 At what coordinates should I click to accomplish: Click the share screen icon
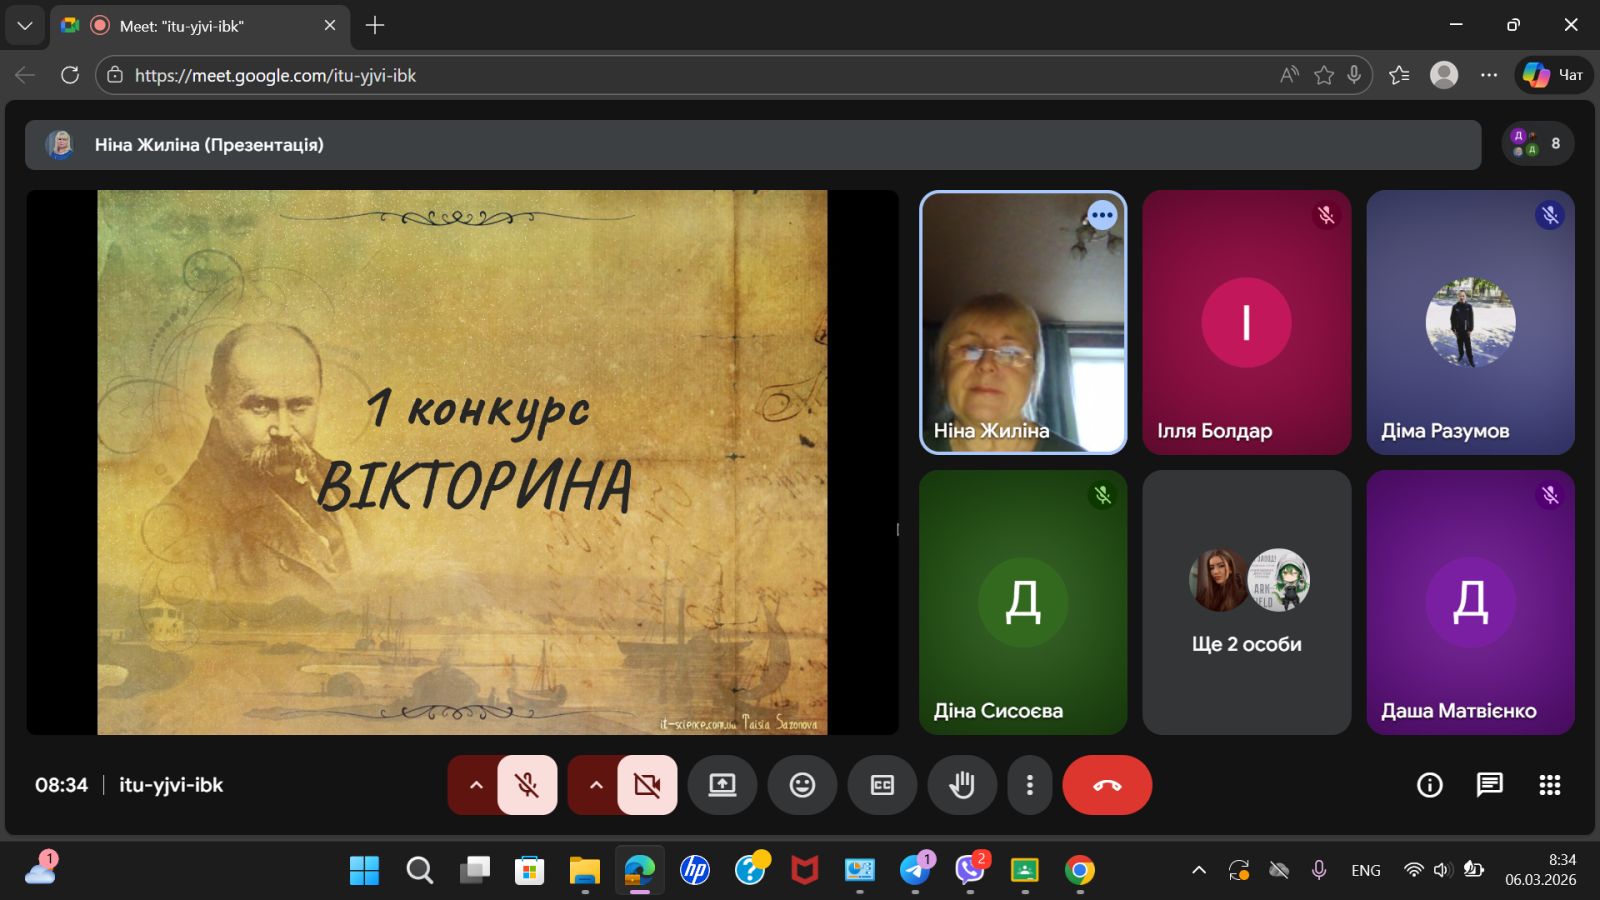pyautogui.click(x=722, y=785)
